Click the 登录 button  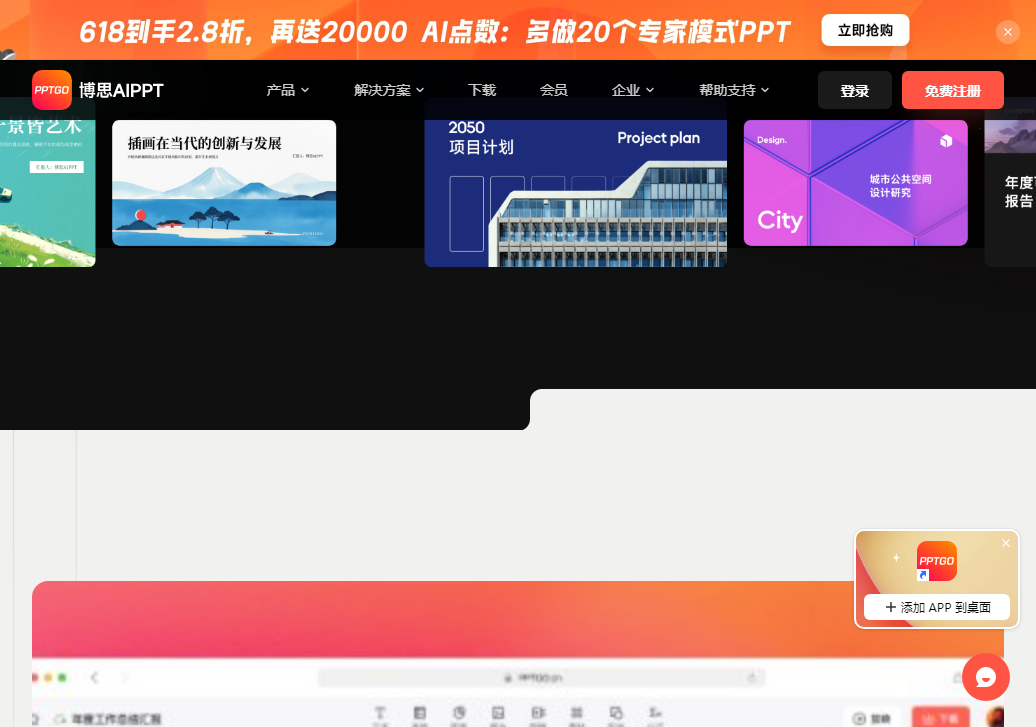(855, 91)
